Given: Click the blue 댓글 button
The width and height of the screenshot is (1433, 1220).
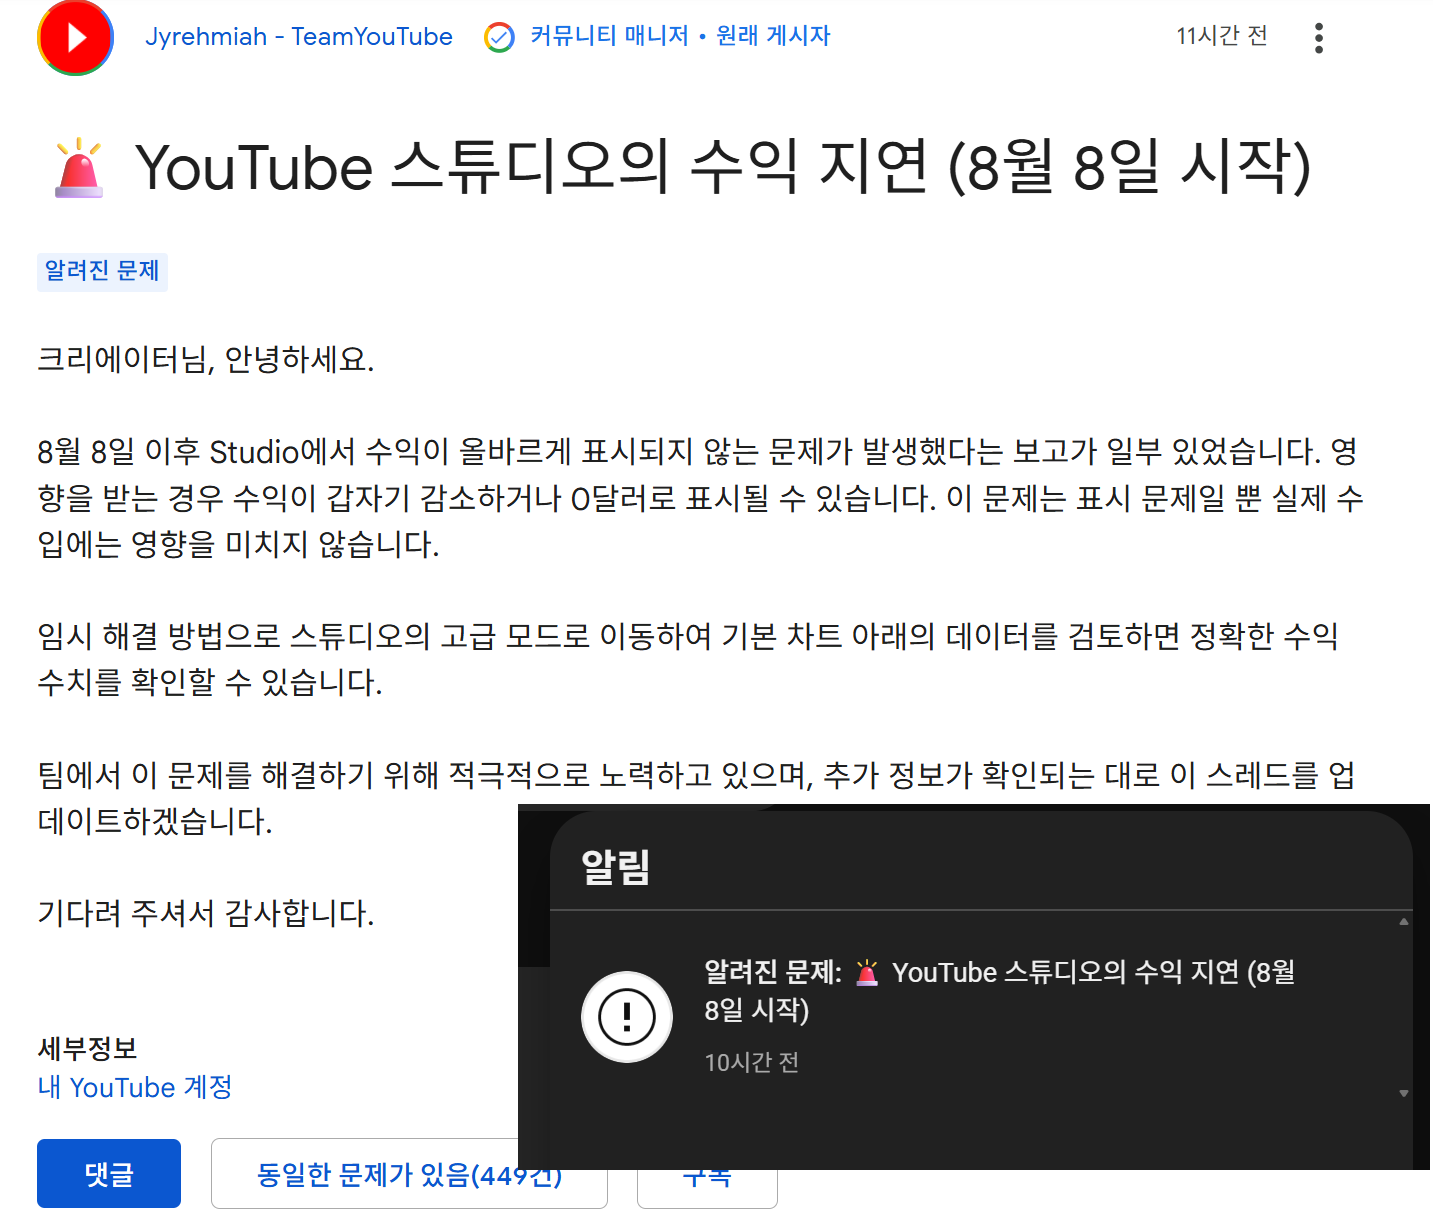Looking at the screenshot, I should coord(109,1174).
